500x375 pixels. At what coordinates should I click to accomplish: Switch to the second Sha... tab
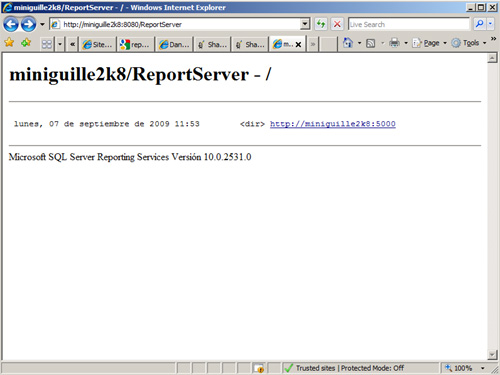coord(250,44)
